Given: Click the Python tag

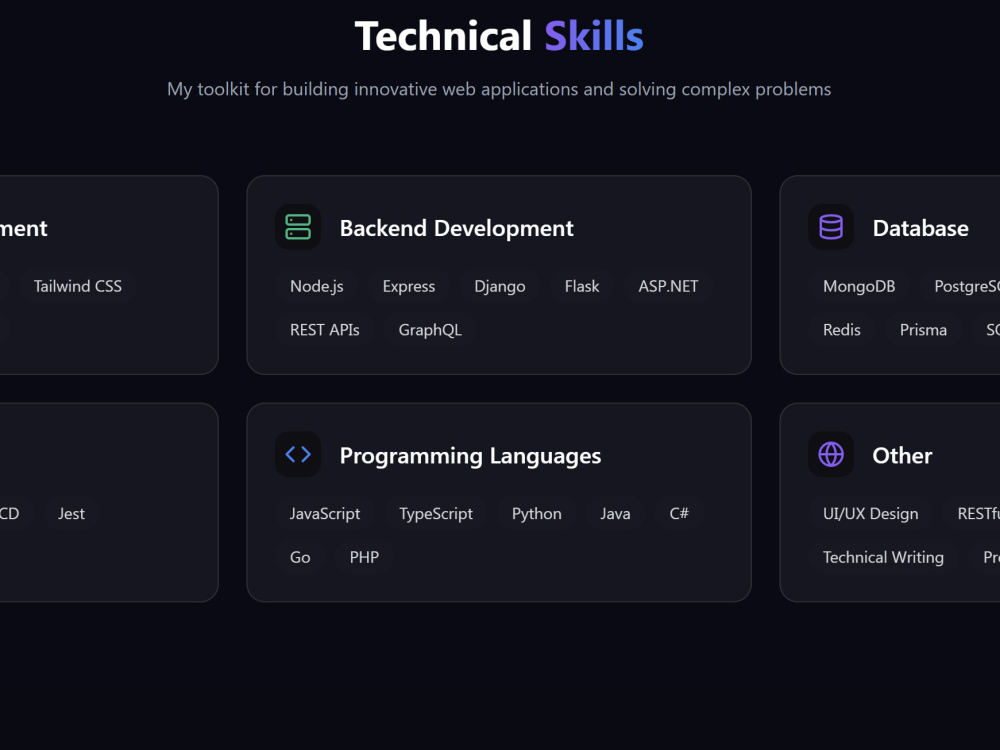Looking at the screenshot, I should tap(537, 513).
